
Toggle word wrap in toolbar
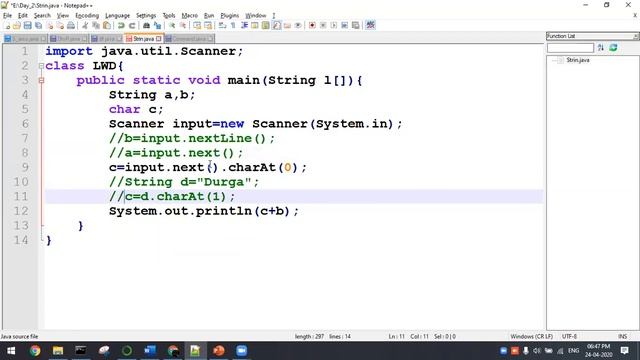pos(222,25)
